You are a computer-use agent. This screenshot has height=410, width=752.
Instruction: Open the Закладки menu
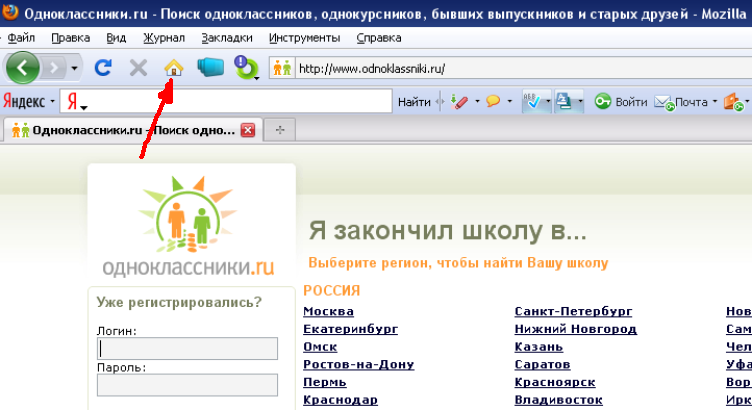[227, 38]
